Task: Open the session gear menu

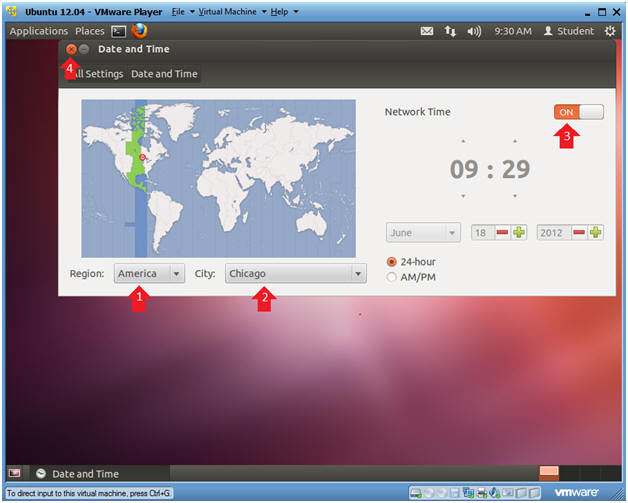Action: click(610, 31)
